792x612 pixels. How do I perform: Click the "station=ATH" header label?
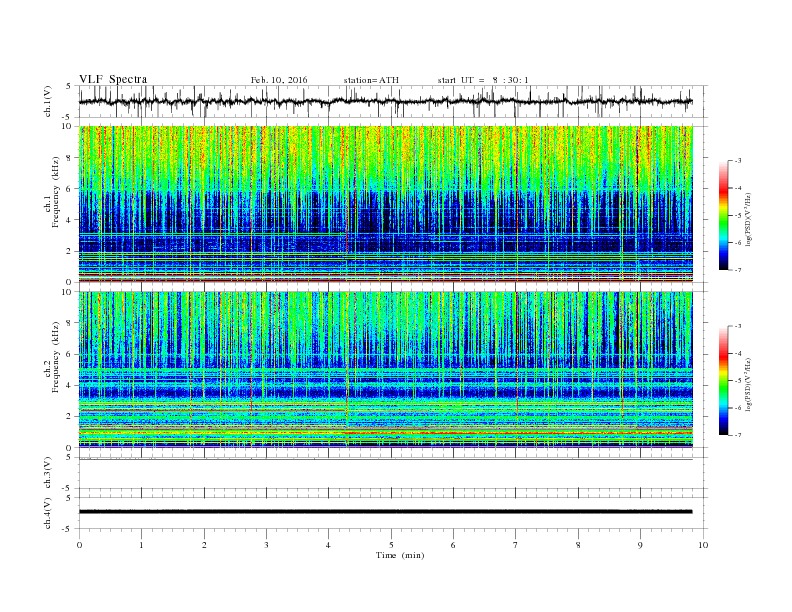[x=371, y=80]
